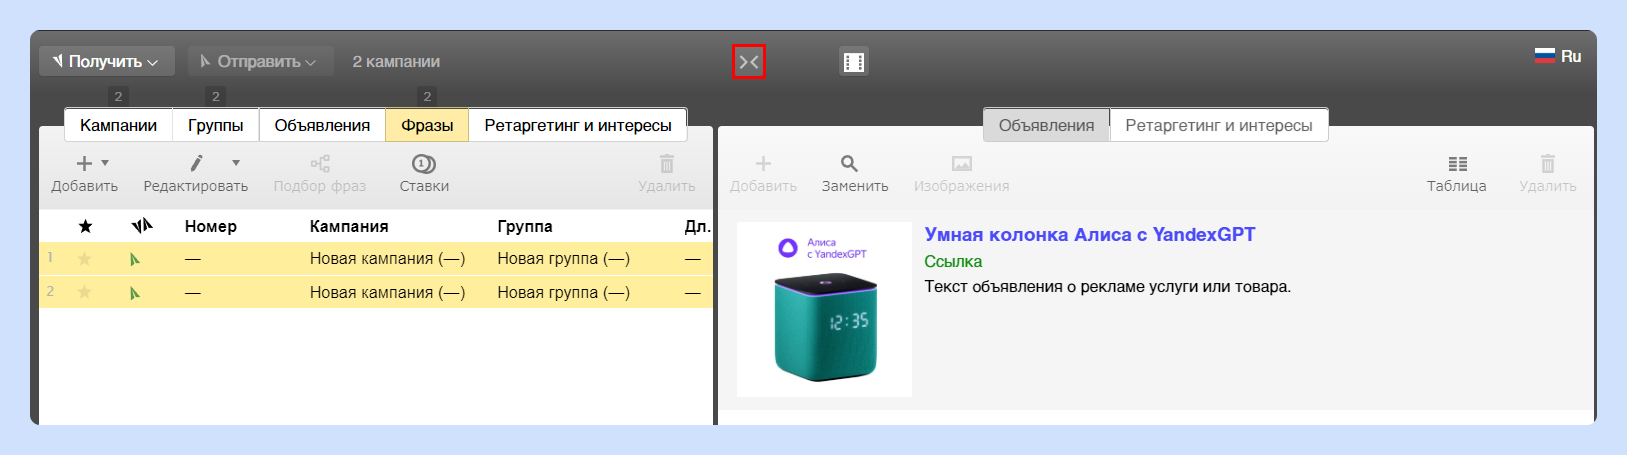This screenshot has width=1627, height=455.
Task: Click the right panel Удалить trash icon
Action: 1548,163
